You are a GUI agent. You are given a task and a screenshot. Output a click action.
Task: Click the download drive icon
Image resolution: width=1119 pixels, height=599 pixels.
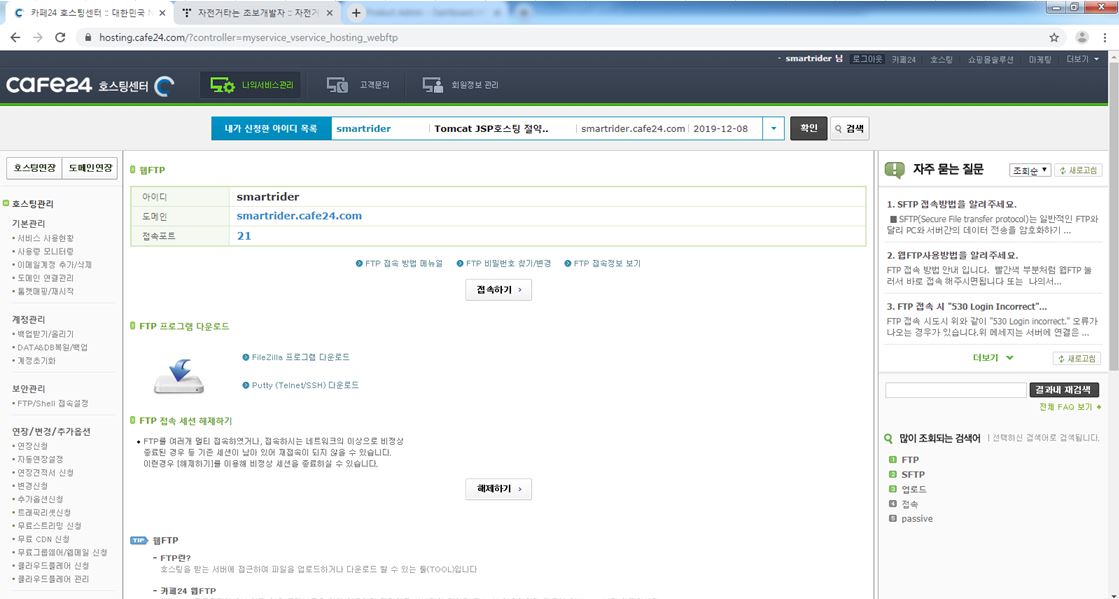tap(178, 376)
